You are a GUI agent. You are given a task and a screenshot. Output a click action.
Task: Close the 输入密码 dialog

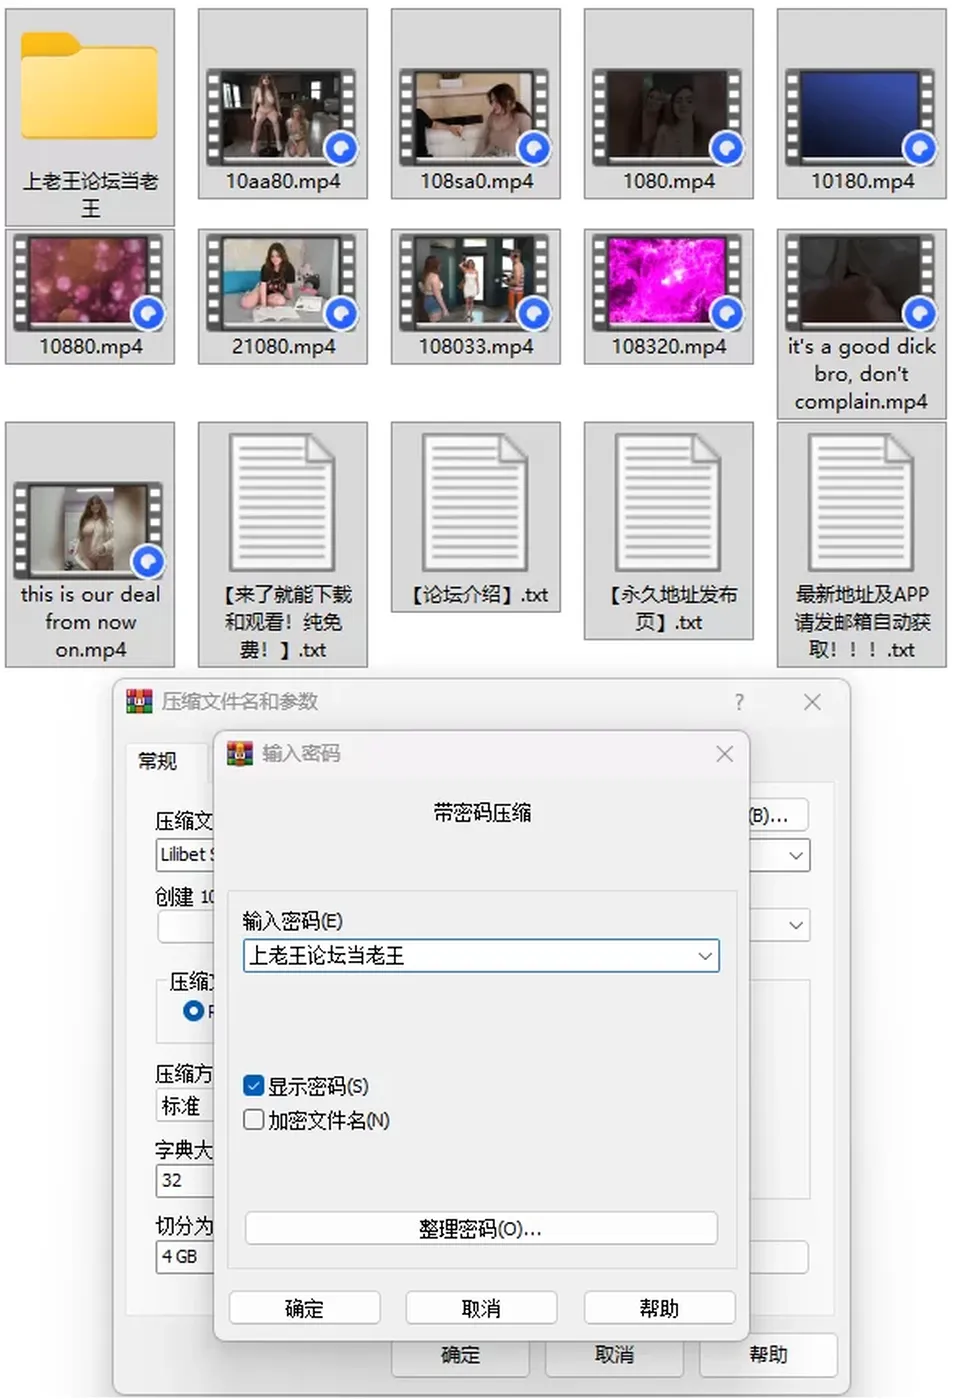coord(725,754)
